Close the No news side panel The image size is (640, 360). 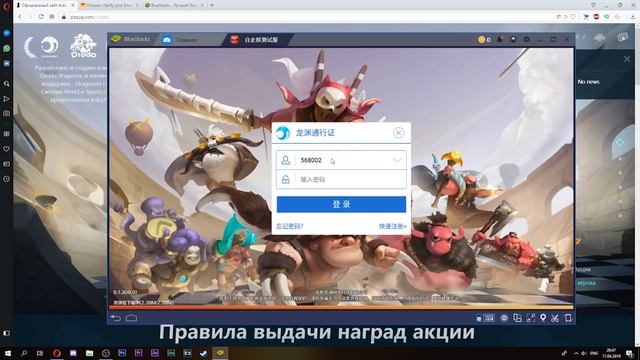click(x=627, y=59)
